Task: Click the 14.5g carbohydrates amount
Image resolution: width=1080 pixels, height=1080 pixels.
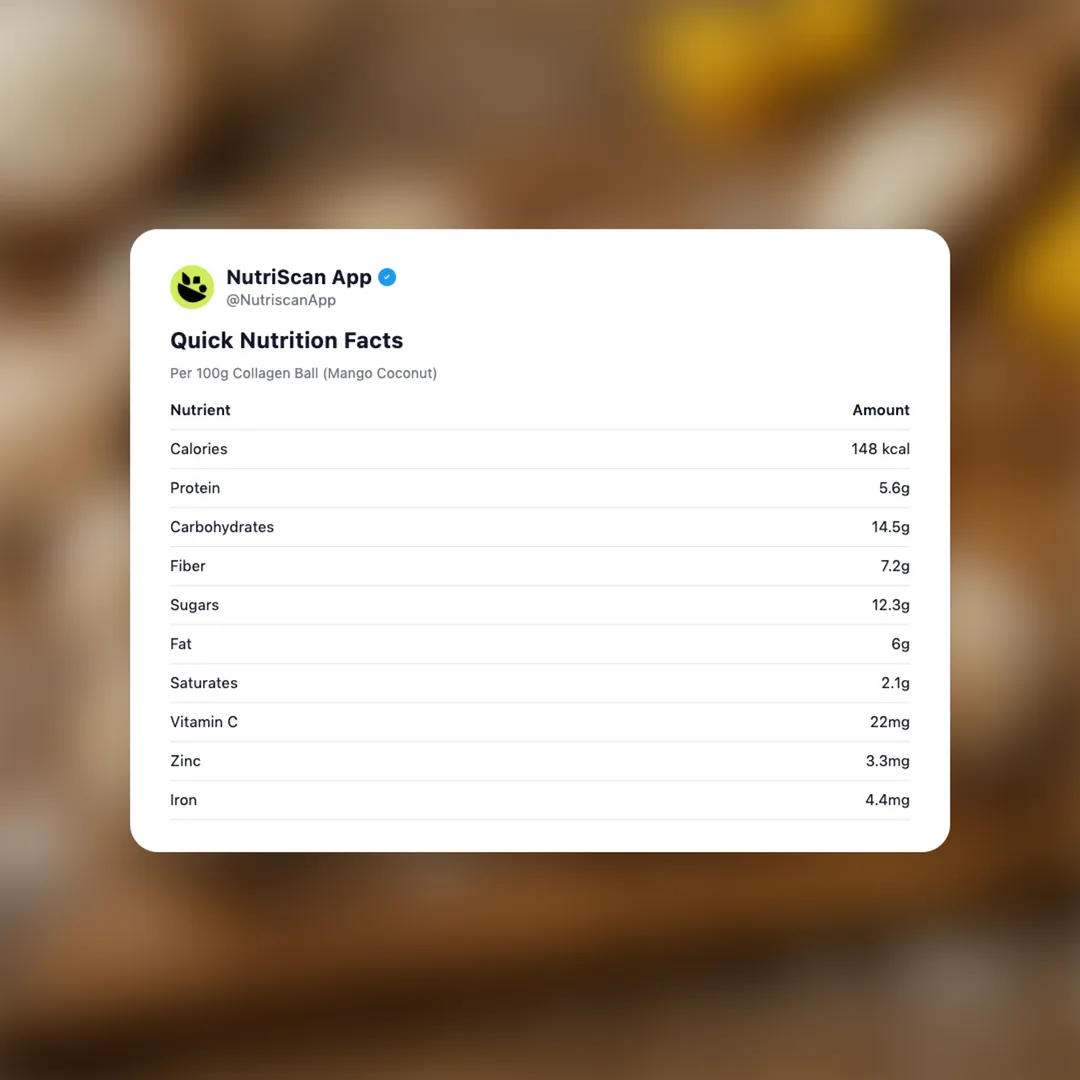Action: (890, 527)
